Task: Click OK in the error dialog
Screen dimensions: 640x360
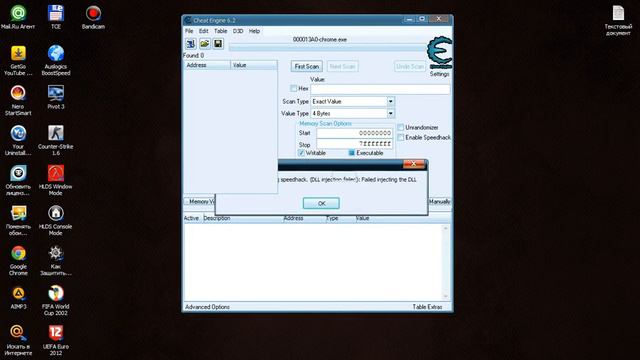Action: point(321,203)
